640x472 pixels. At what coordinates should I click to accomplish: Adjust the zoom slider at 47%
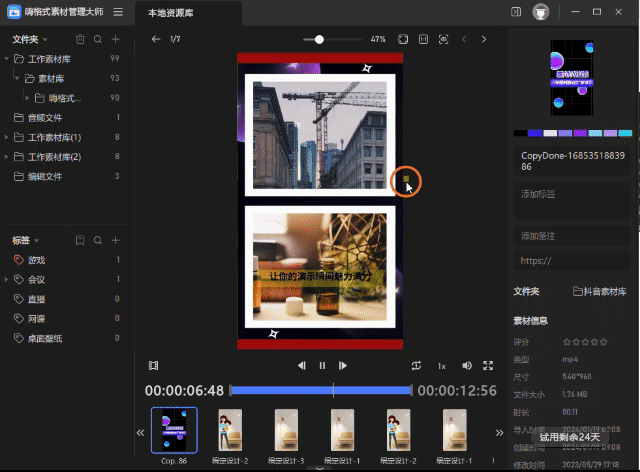point(319,39)
